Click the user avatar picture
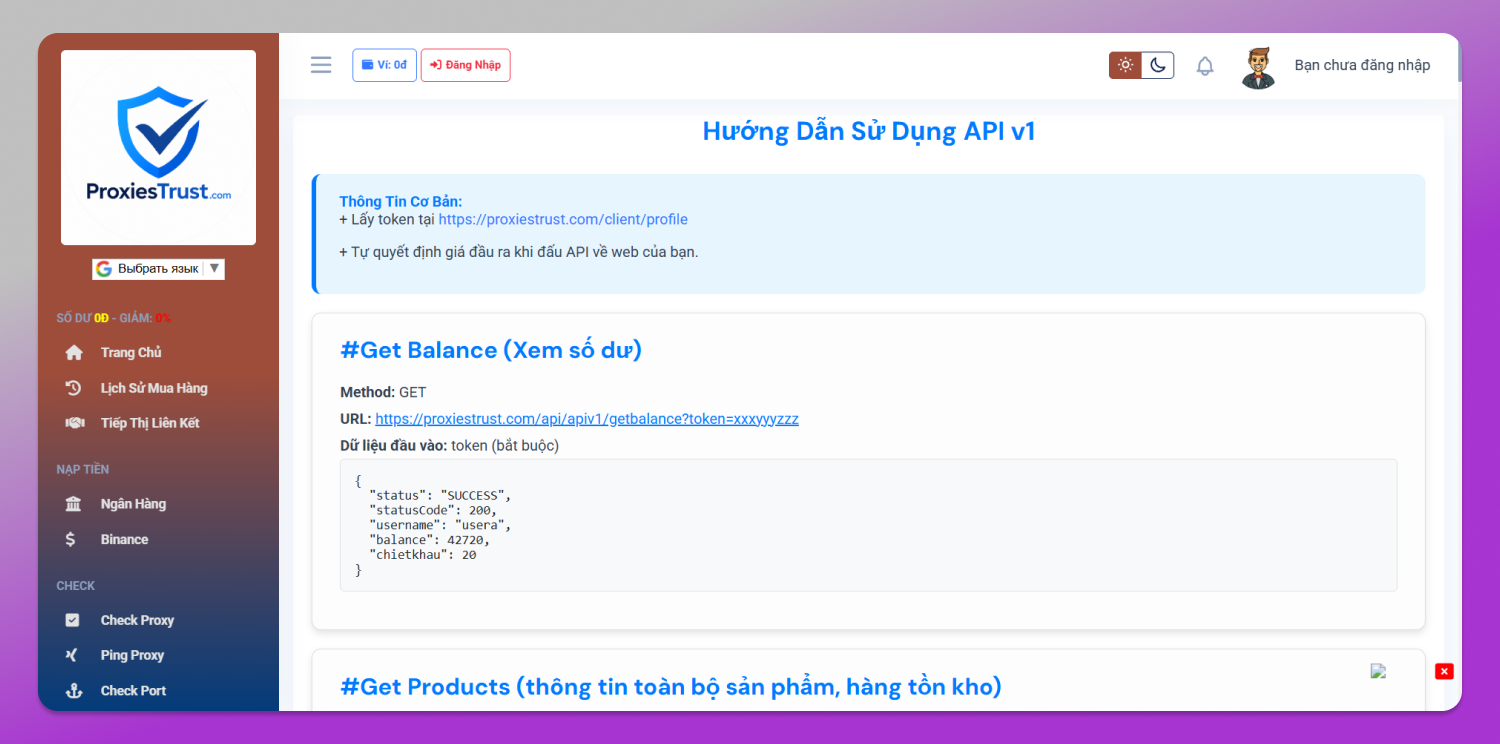 1259,67
